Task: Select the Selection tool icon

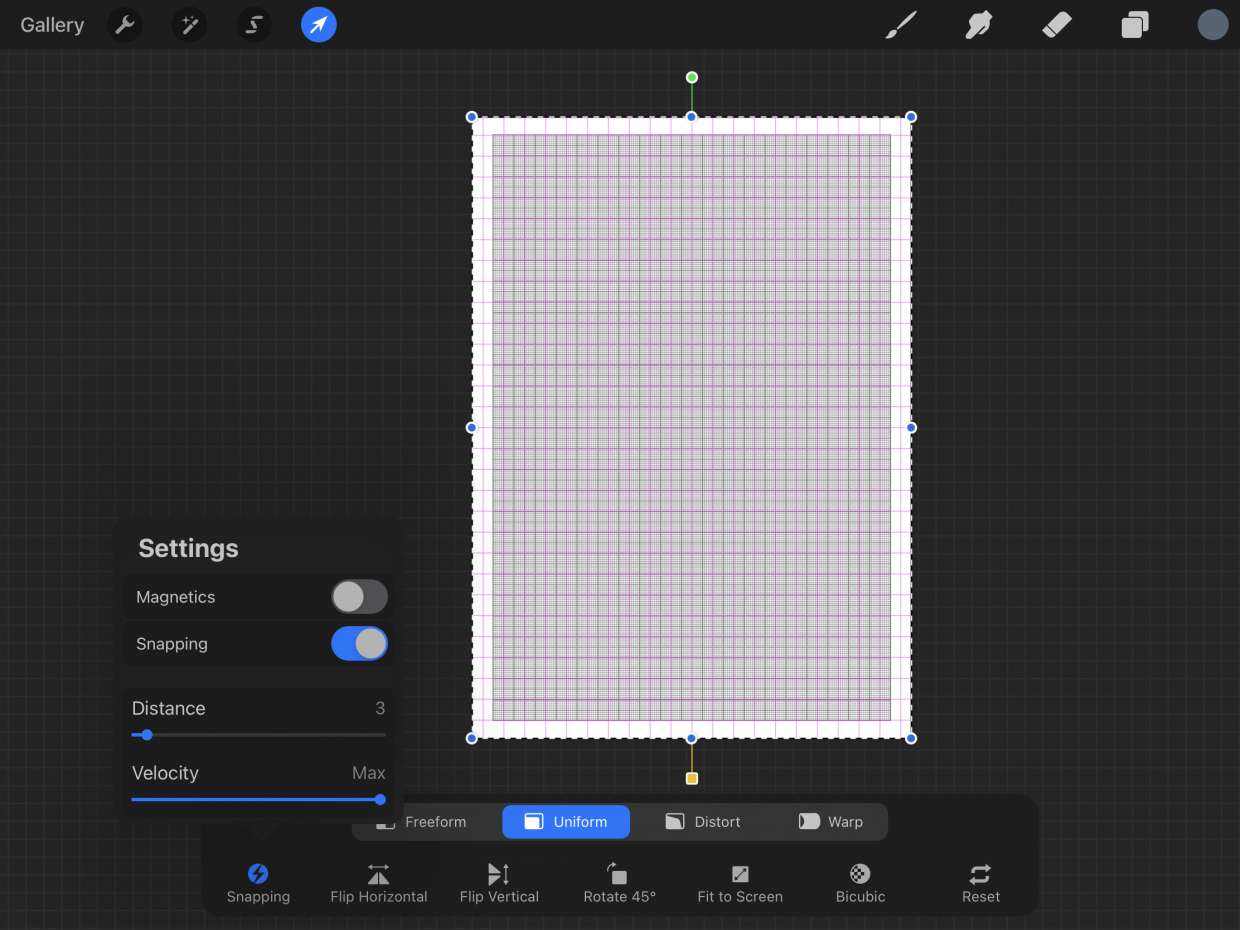Action: click(254, 25)
